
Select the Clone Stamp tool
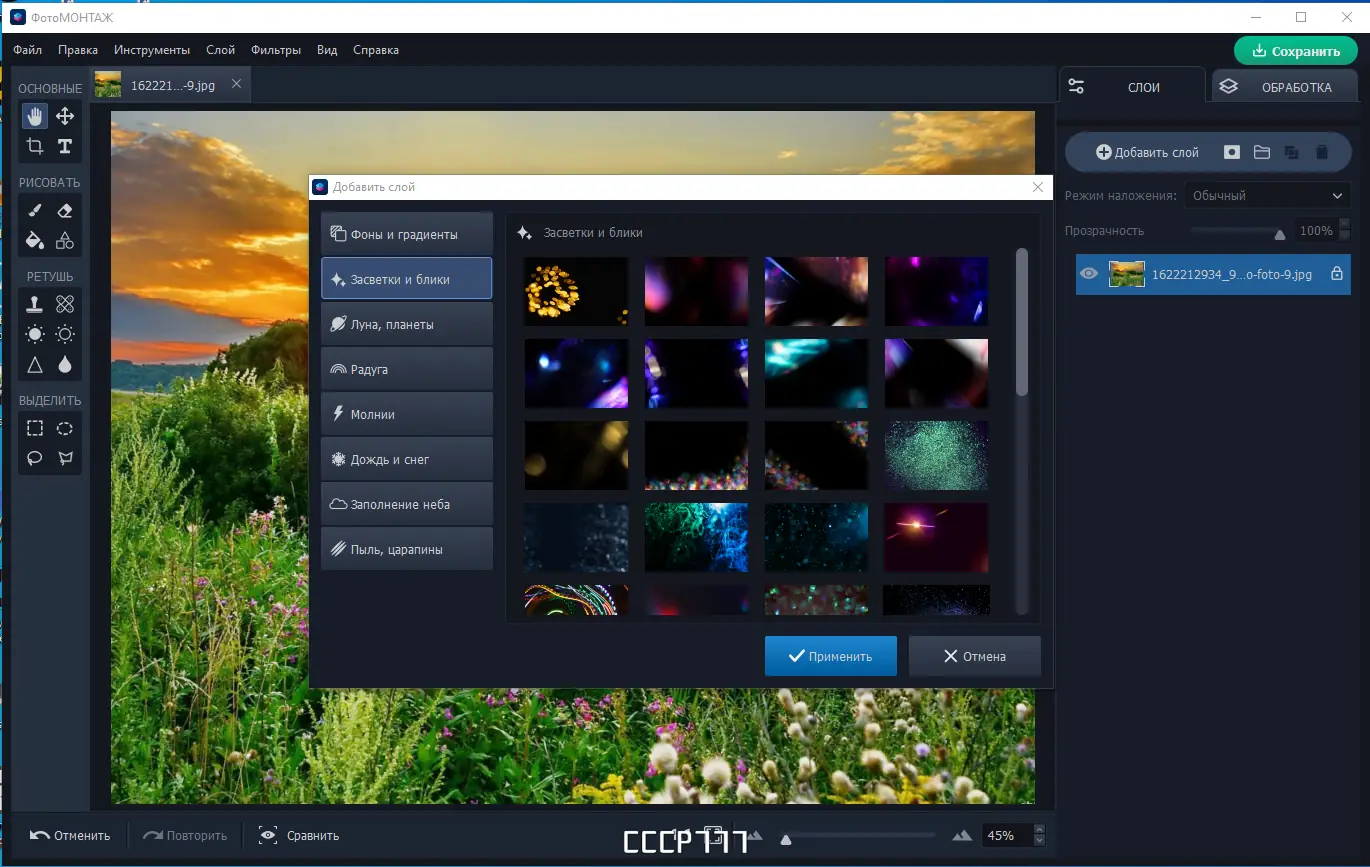[35, 304]
